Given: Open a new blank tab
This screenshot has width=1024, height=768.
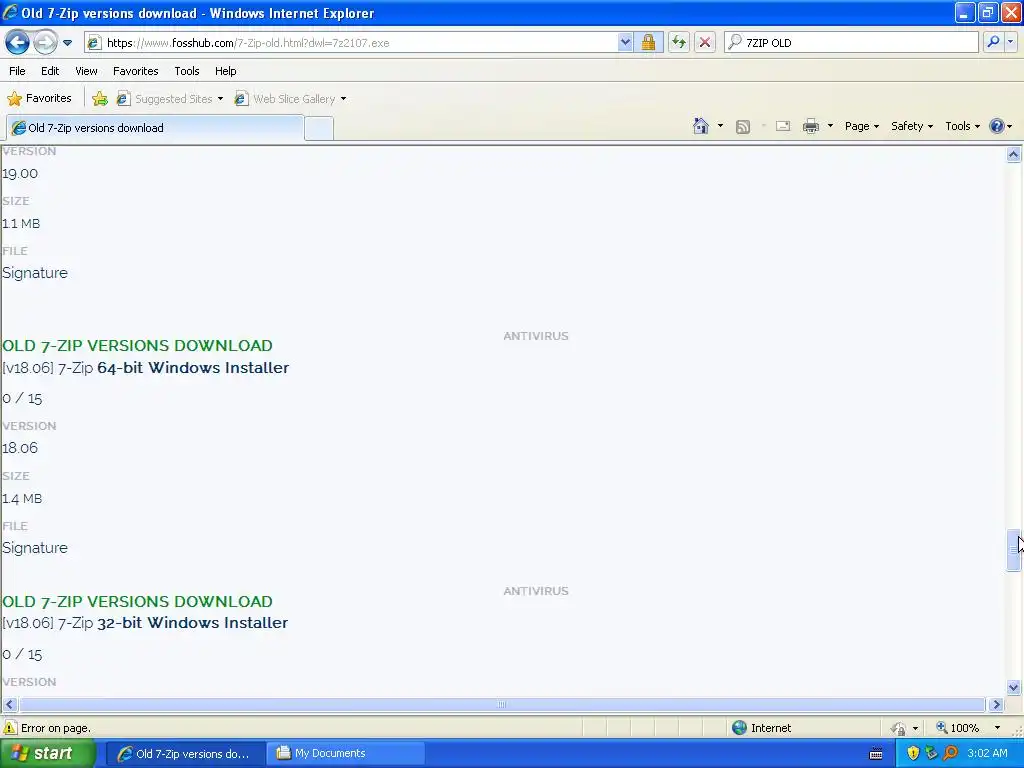Looking at the screenshot, I should point(319,129).
